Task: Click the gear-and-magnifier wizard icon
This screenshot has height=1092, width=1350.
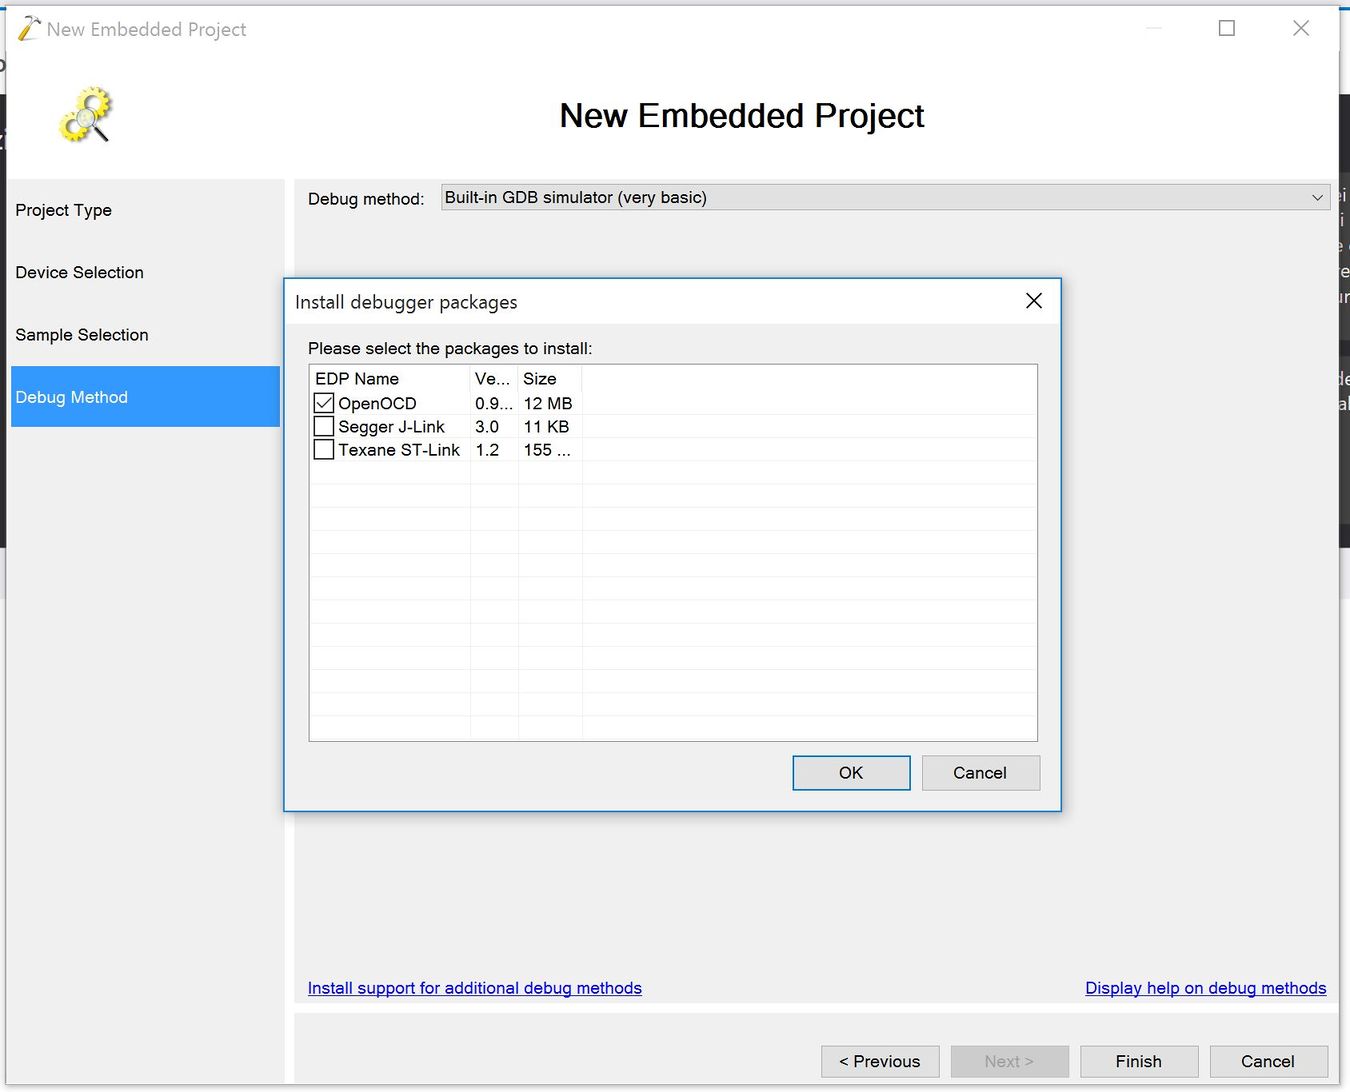Action: [85, 114]
